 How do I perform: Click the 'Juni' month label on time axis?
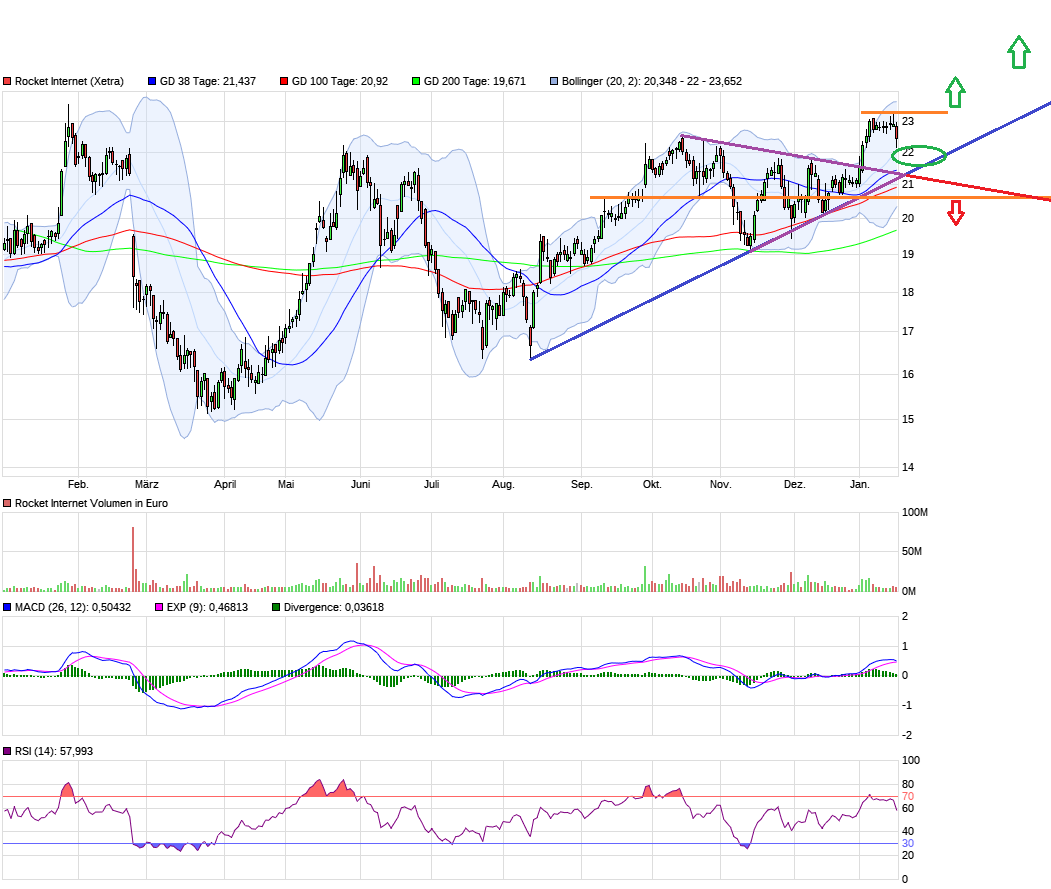click(361, 484)
